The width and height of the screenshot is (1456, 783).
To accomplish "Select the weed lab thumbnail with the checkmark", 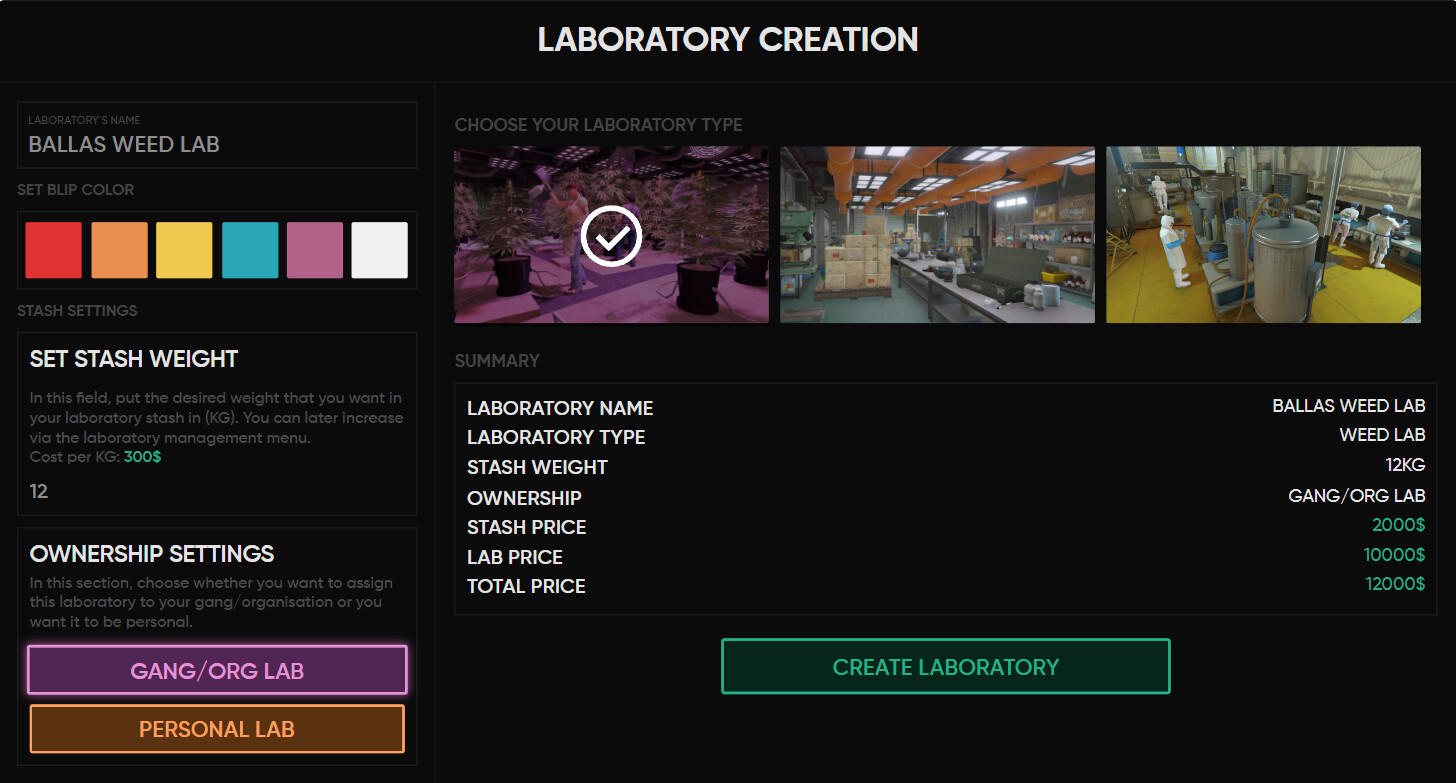I will click(611, 235).
